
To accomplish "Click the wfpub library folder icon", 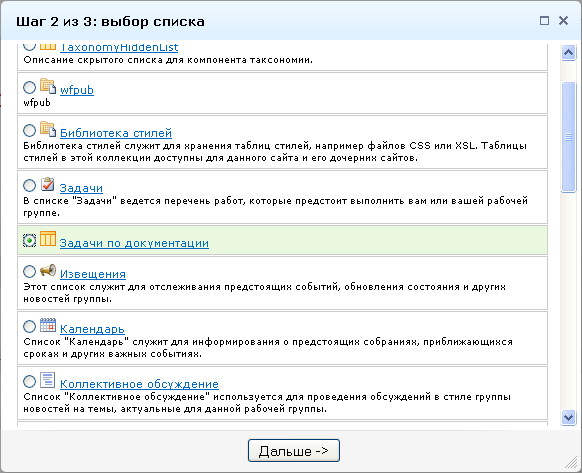I will (48, 86).
